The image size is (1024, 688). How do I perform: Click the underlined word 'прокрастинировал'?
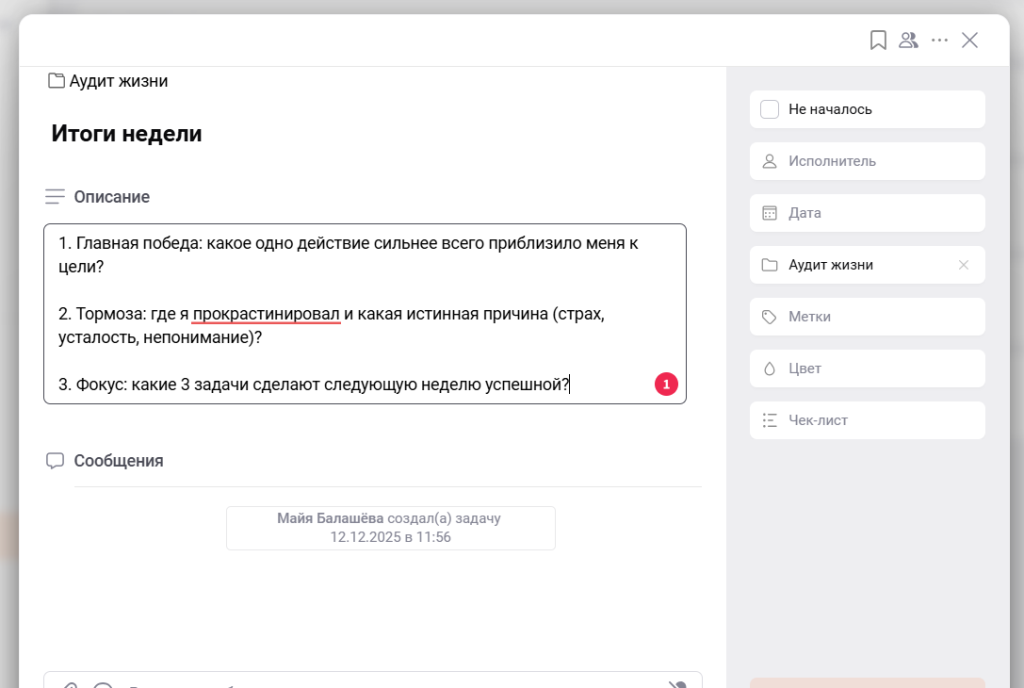click(x=266, y=314)
